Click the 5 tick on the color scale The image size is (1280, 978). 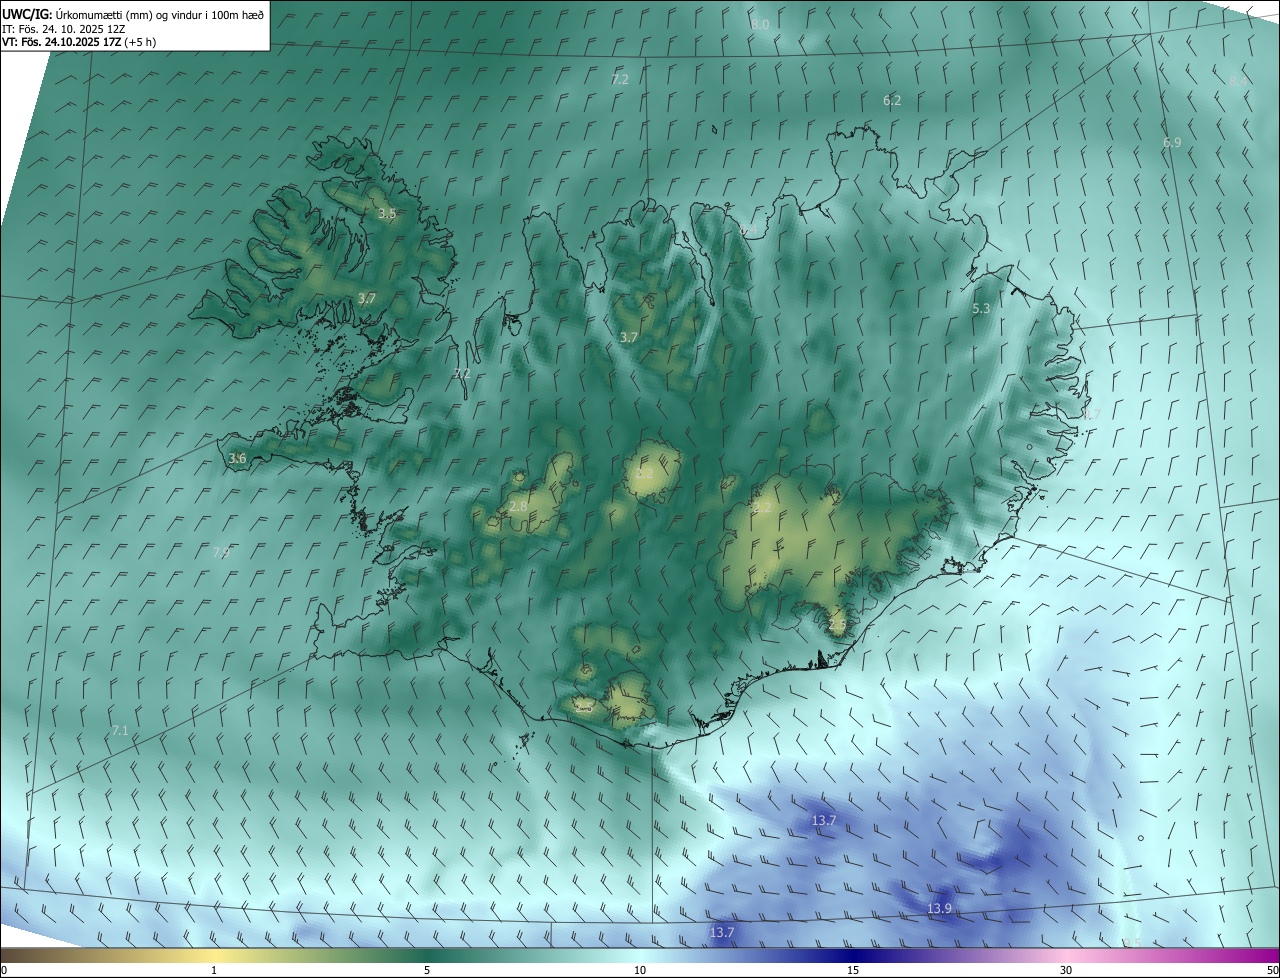(427, 970)
